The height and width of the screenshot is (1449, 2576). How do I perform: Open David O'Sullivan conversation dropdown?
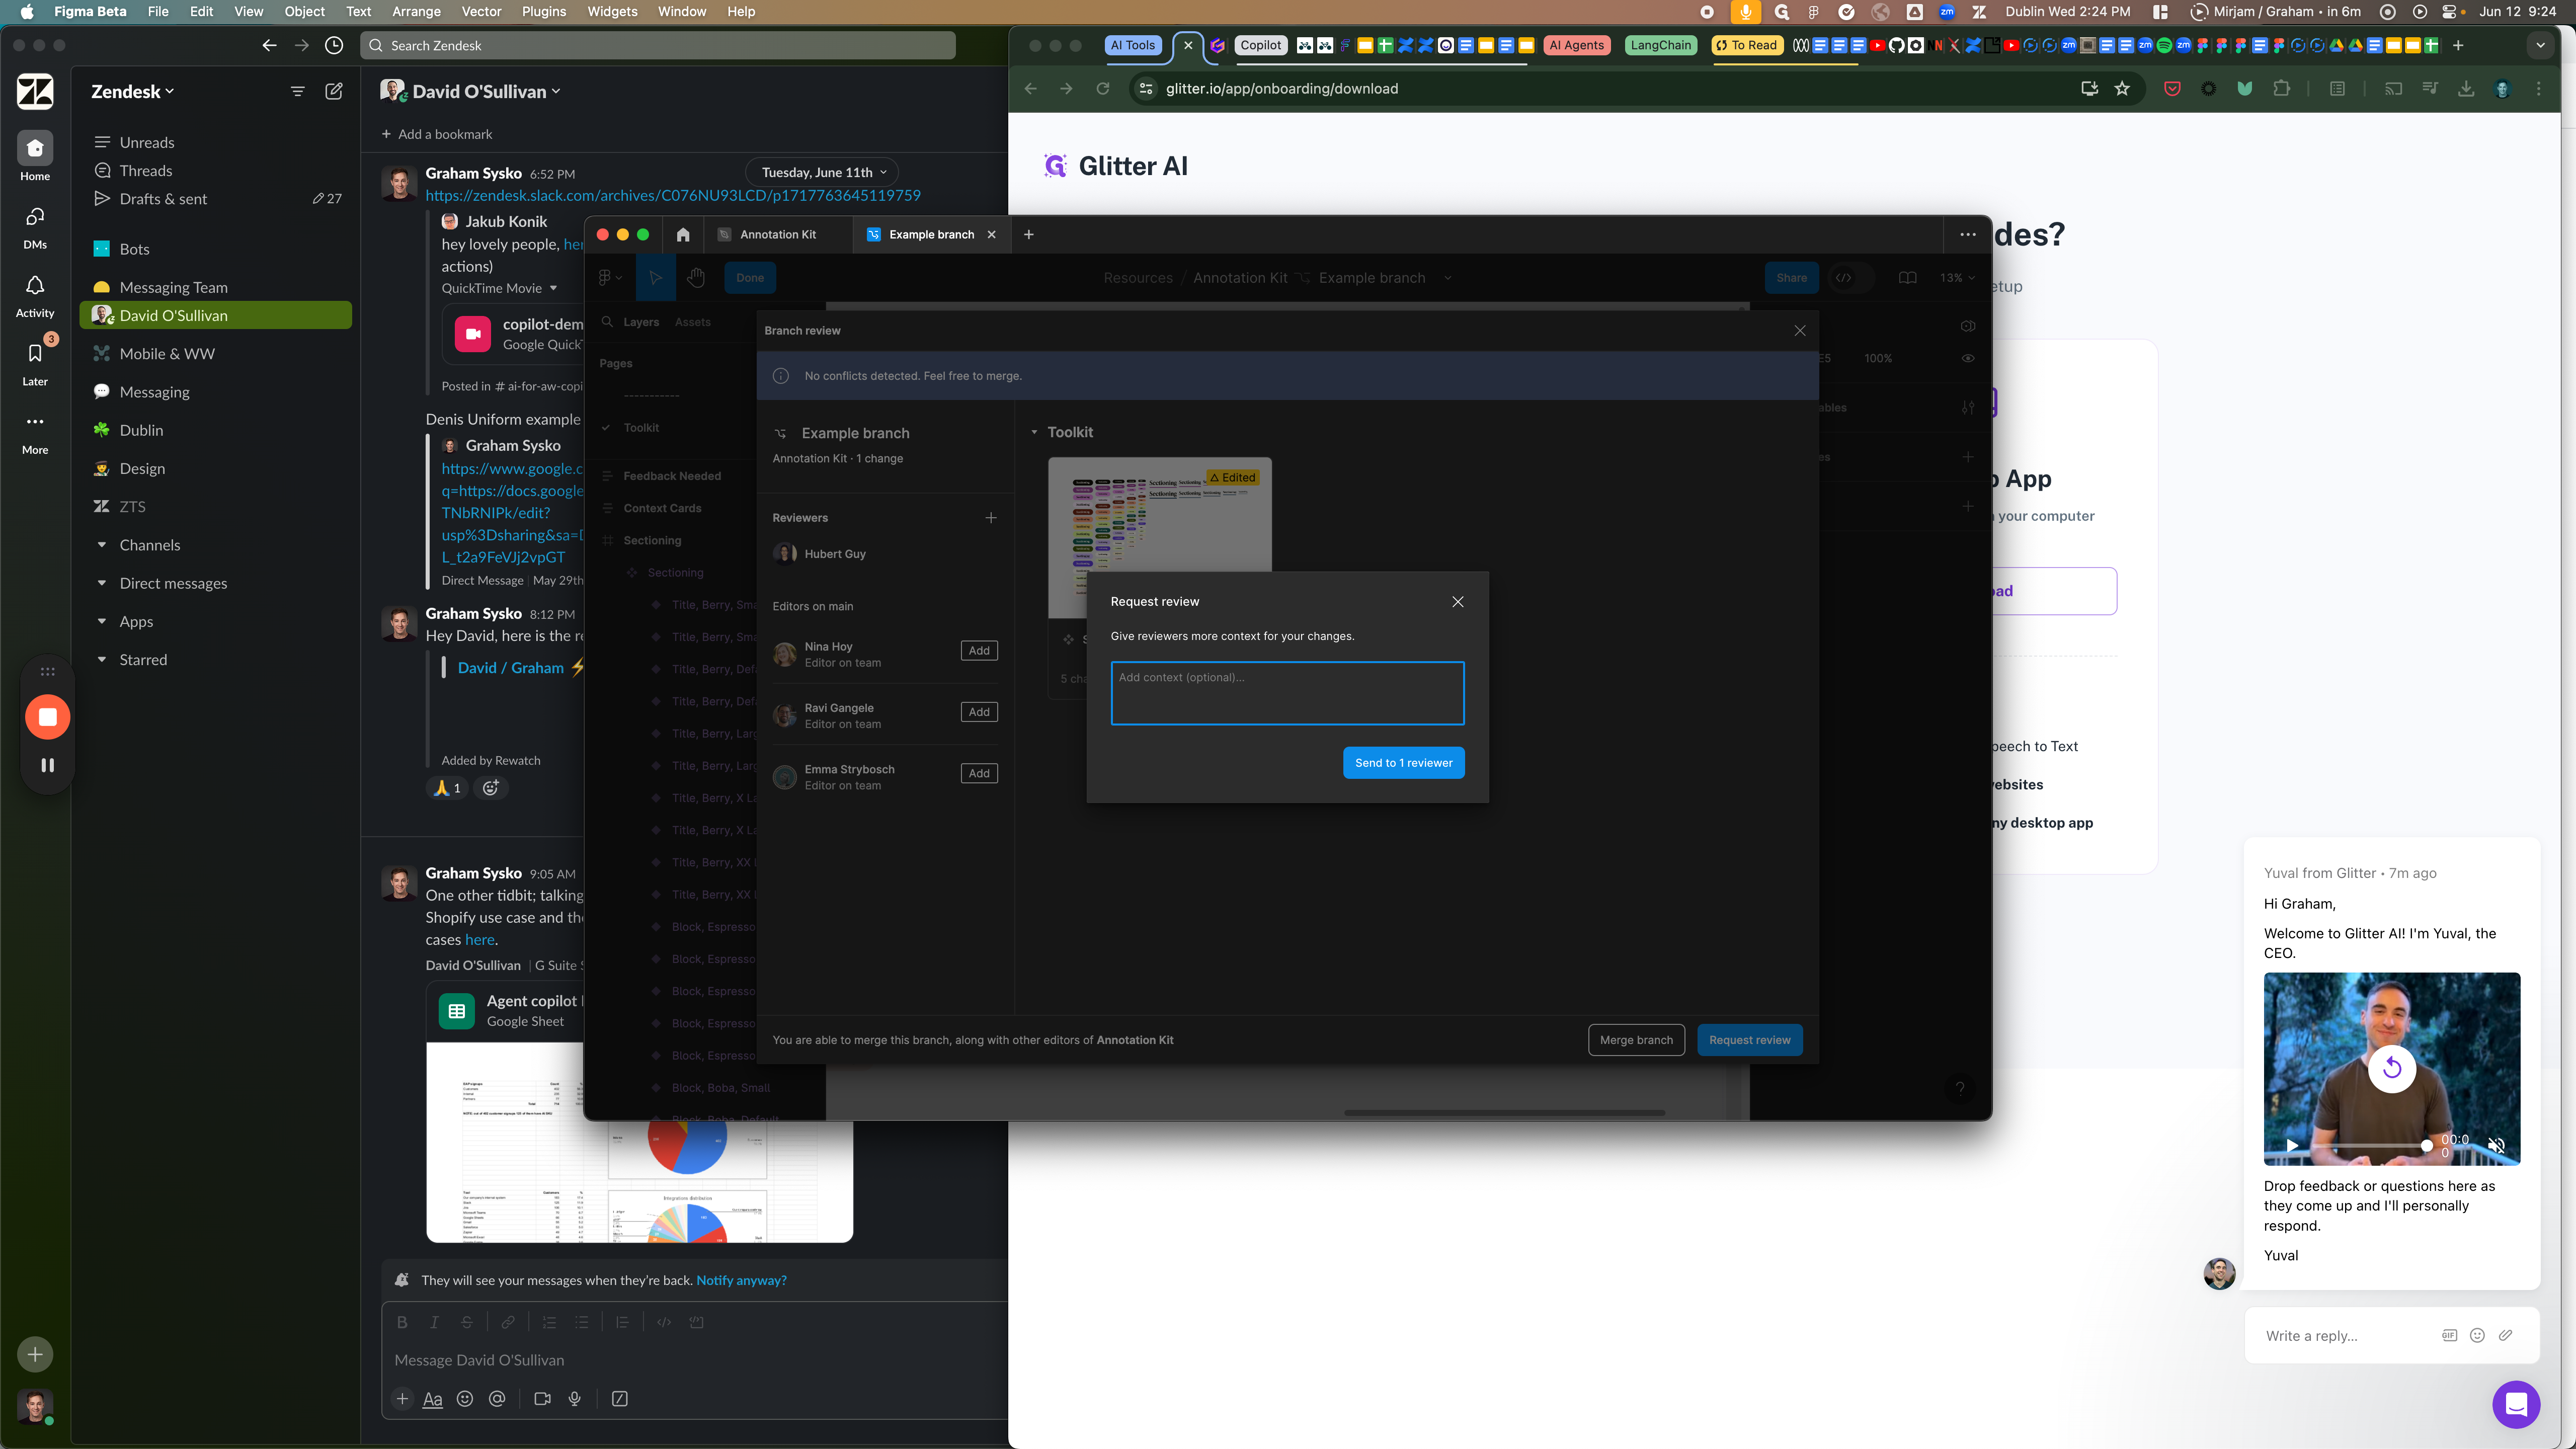[486, 91]
